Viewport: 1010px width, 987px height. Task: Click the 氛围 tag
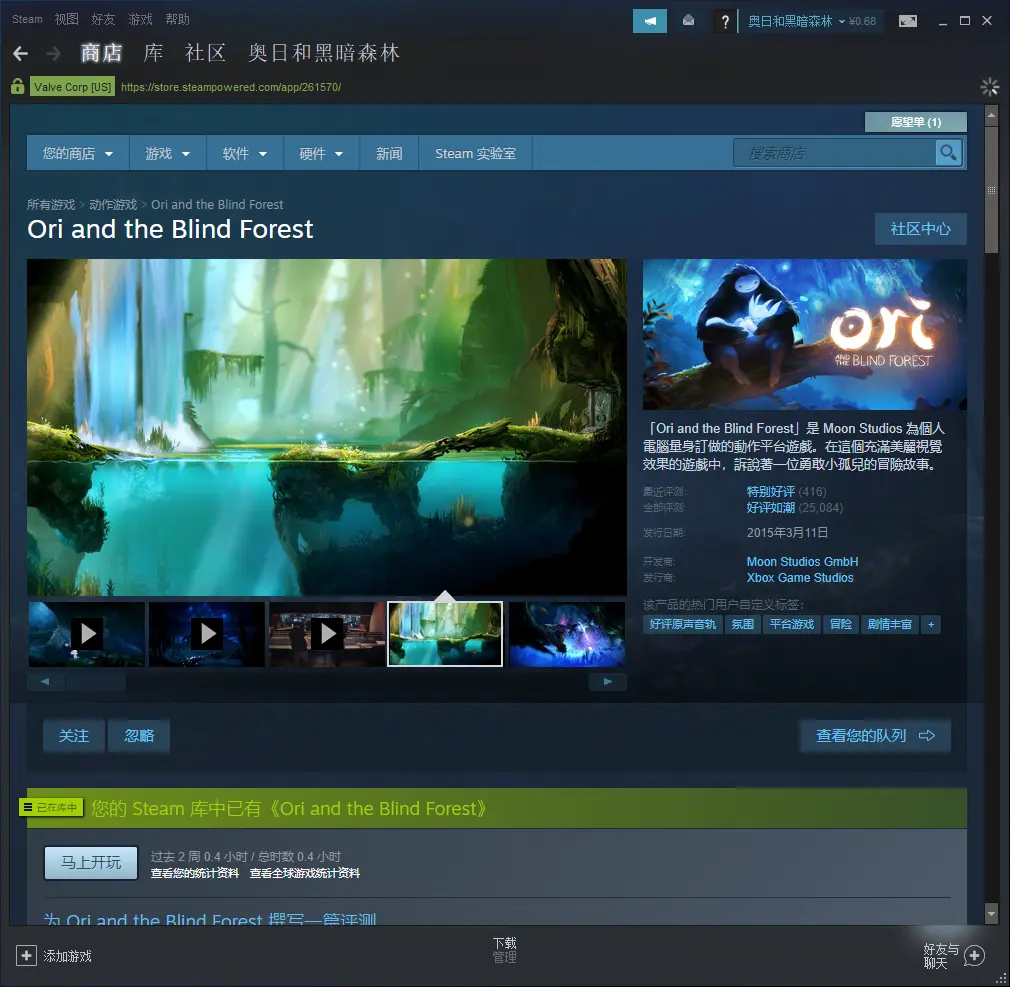click(x=743, y=624)
